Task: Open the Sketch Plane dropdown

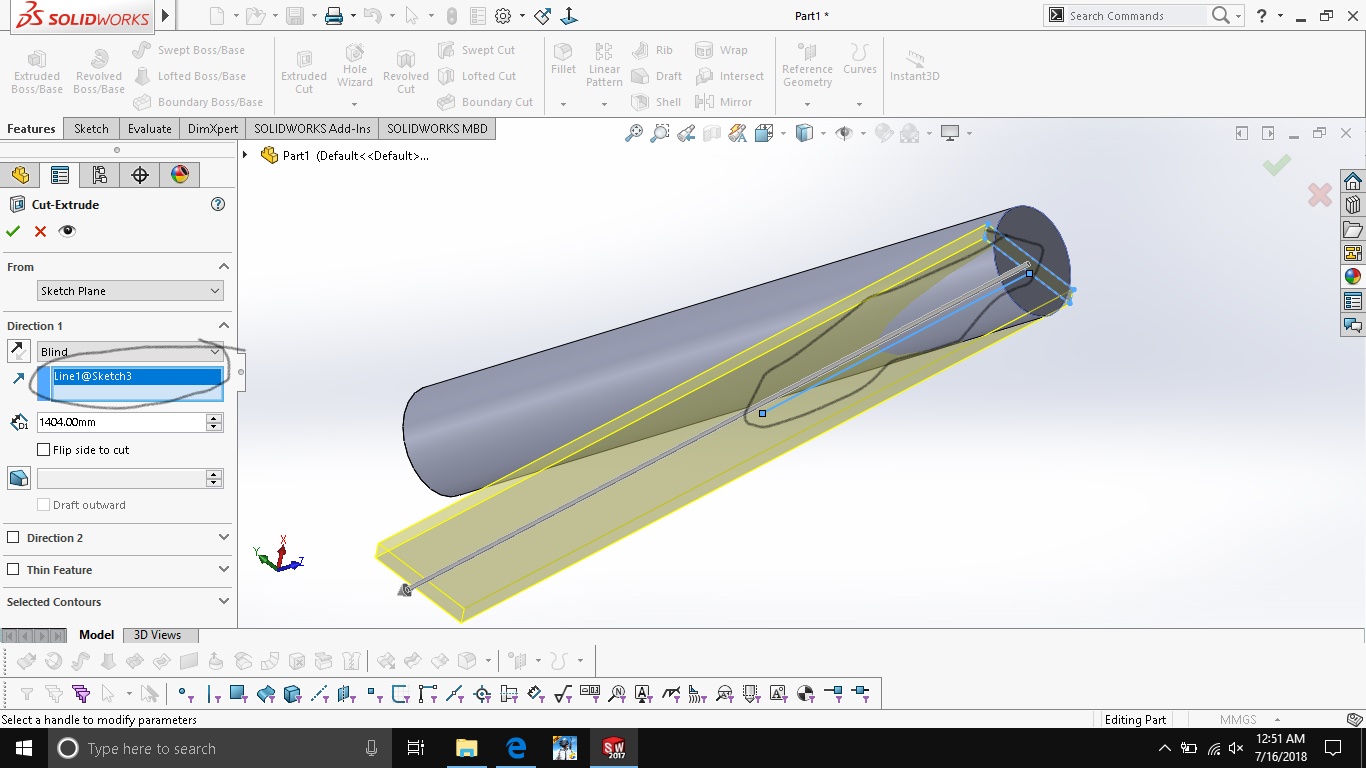Action: pos(130,291)
